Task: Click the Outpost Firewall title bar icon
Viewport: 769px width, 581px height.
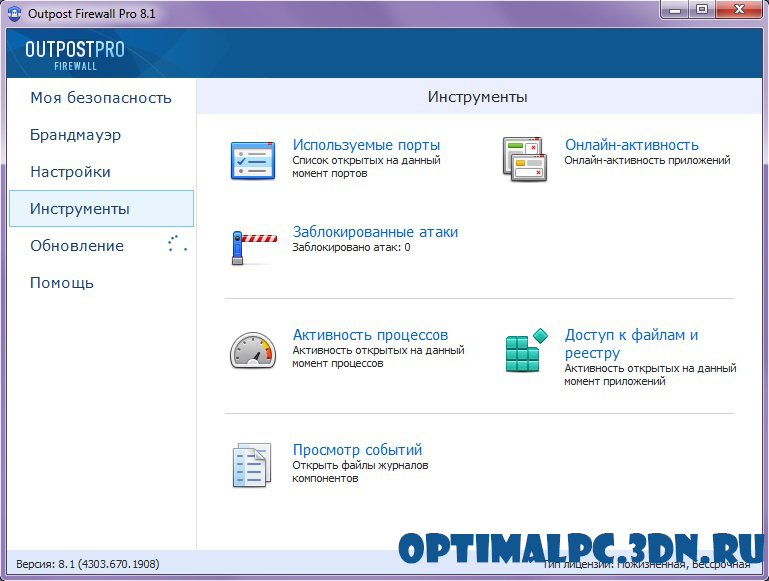Action: click(x=15, y=13)
